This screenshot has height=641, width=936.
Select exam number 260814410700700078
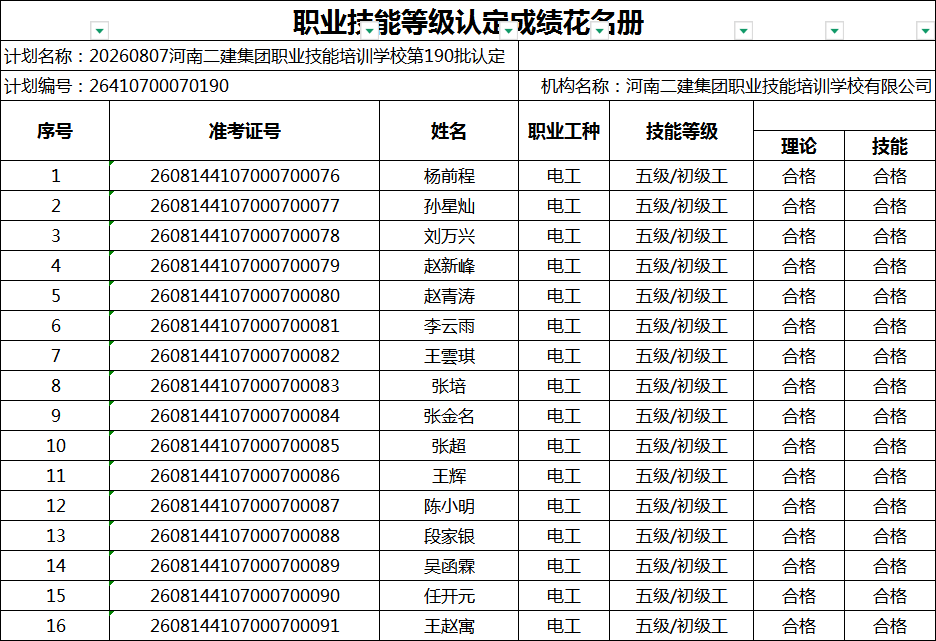(x=245, y=236)
